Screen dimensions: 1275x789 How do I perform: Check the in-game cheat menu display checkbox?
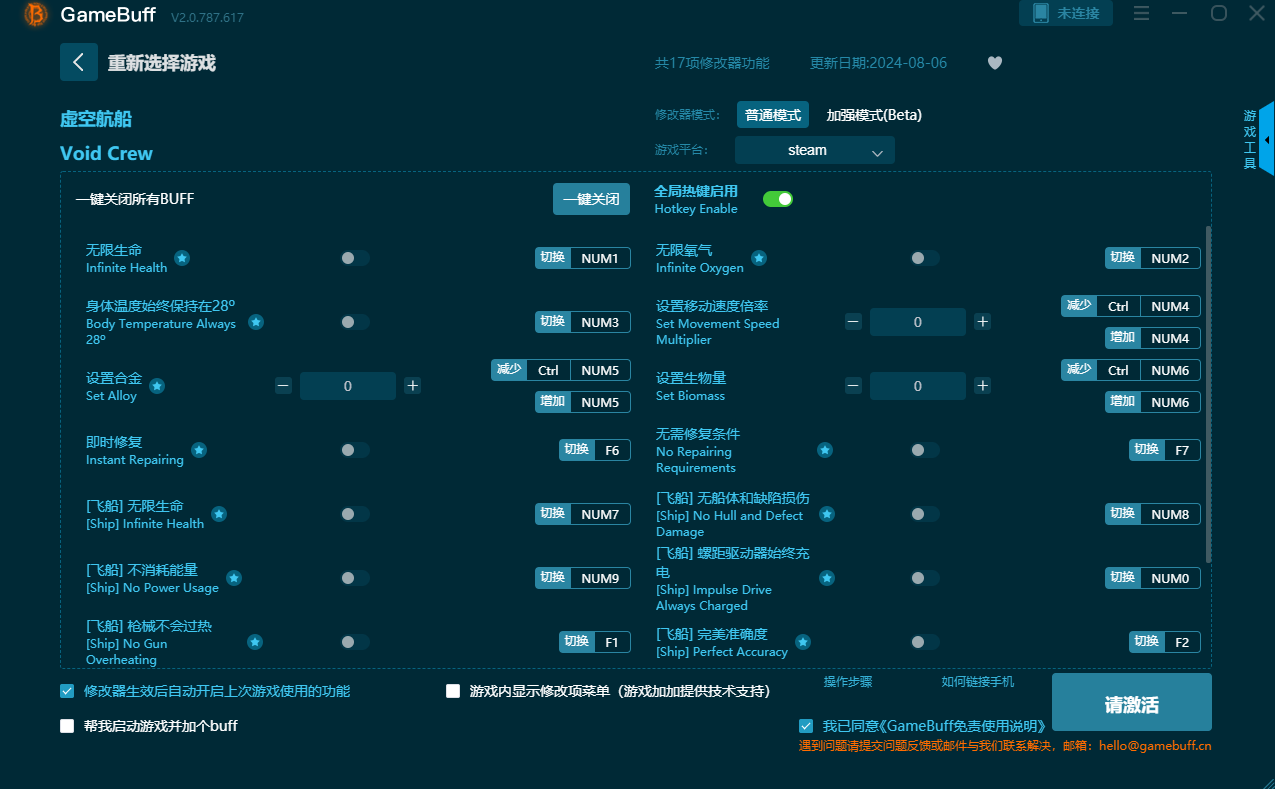tap(453, 691)
